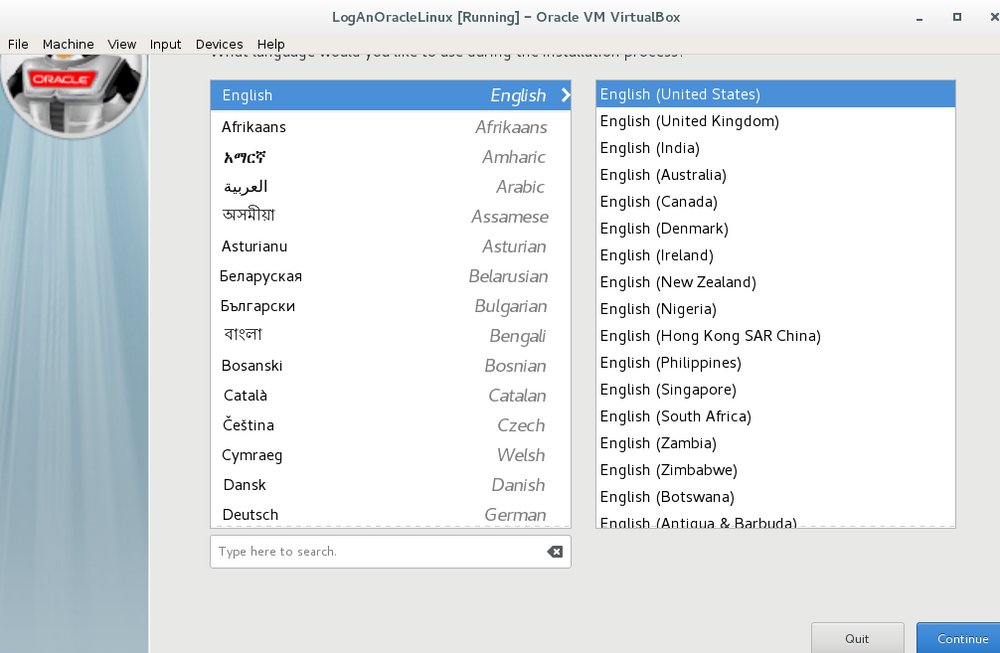Screen dimensions: 1000x653
Task: Open the Input menu
Action: (x=165, y=44)
